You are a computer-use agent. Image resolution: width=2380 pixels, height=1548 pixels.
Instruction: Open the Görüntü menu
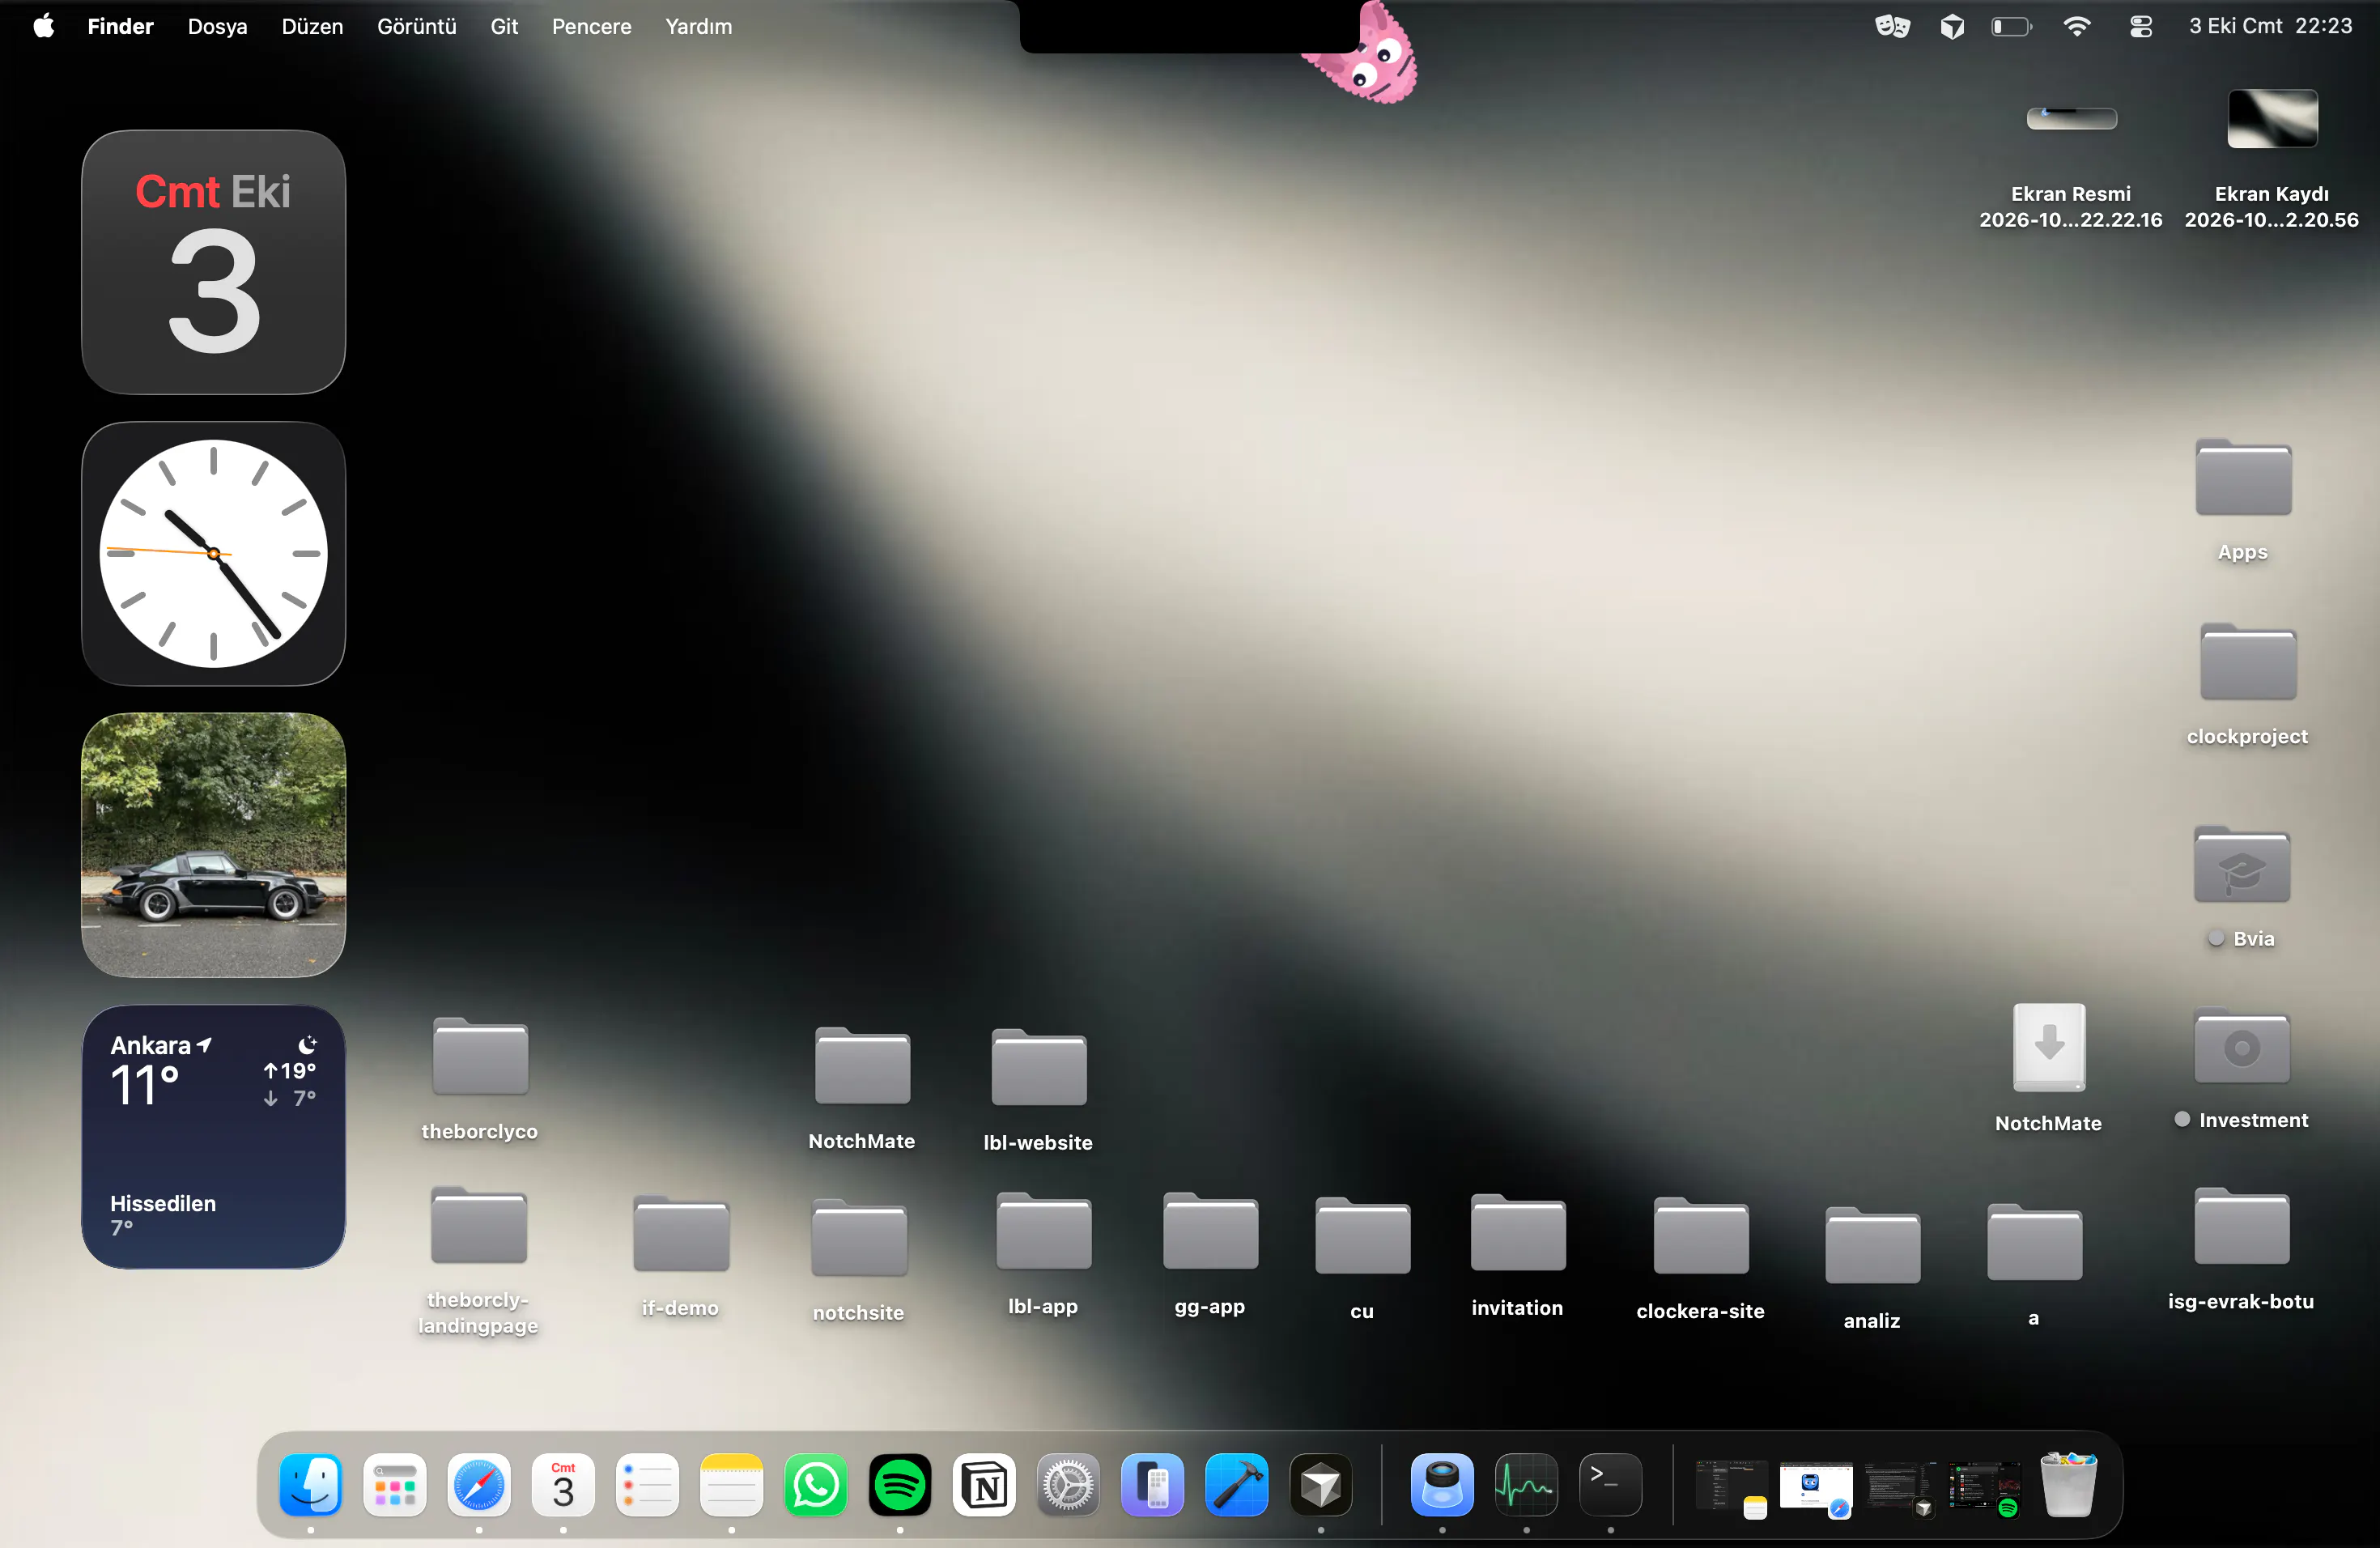(416, 27)
